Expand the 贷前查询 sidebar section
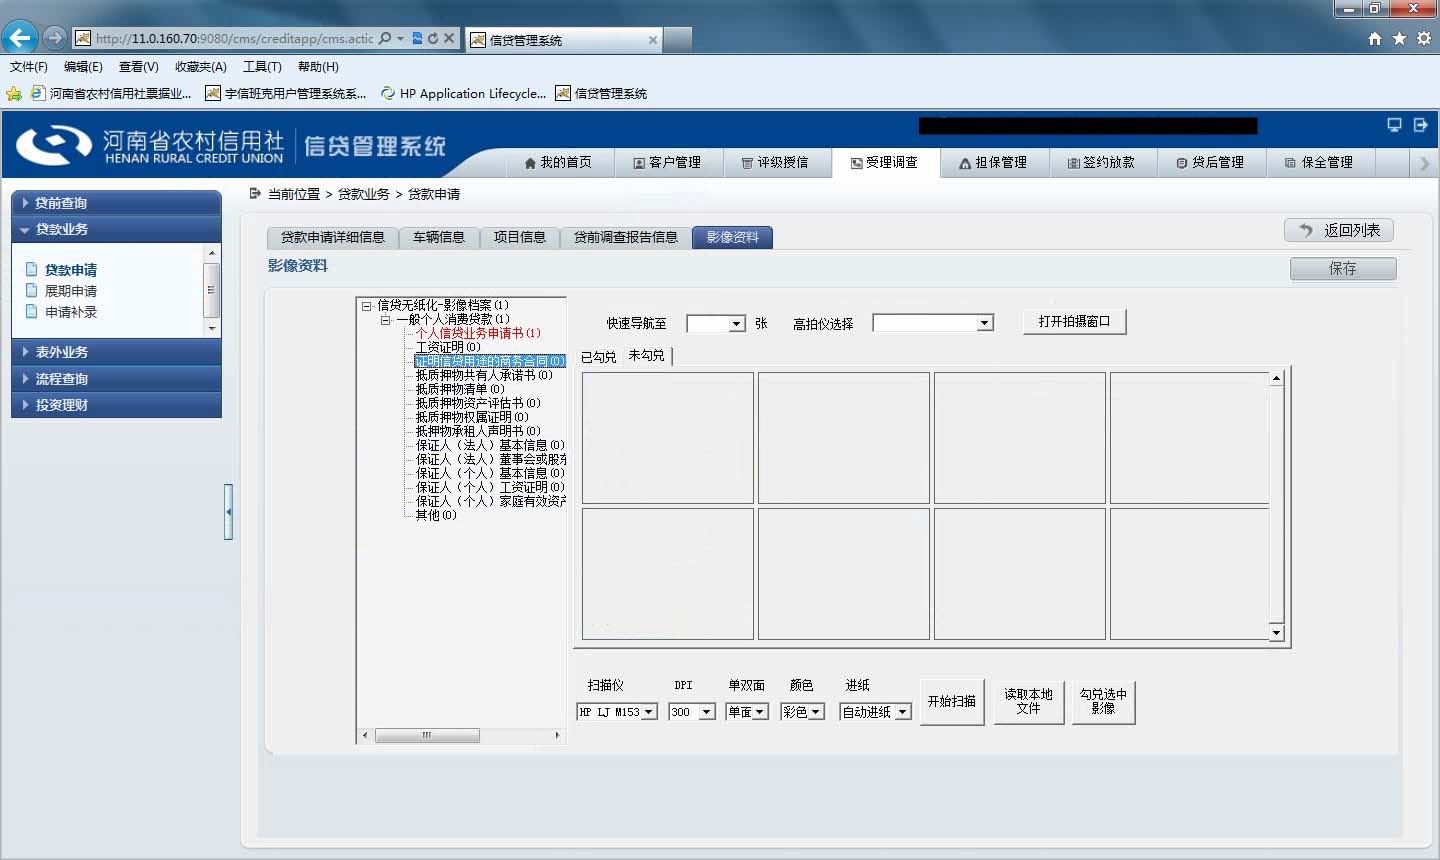Viewport: 1440px width, 860px height. click(x=116, y=202)
